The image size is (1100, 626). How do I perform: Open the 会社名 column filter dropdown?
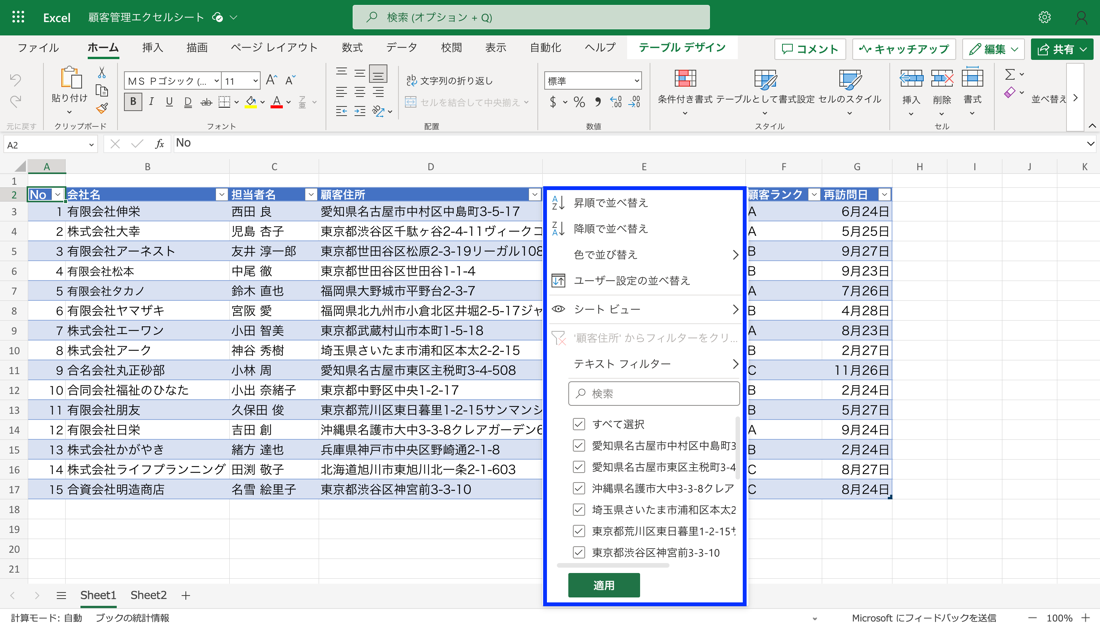pyautogui.click(x=222, y=194)
